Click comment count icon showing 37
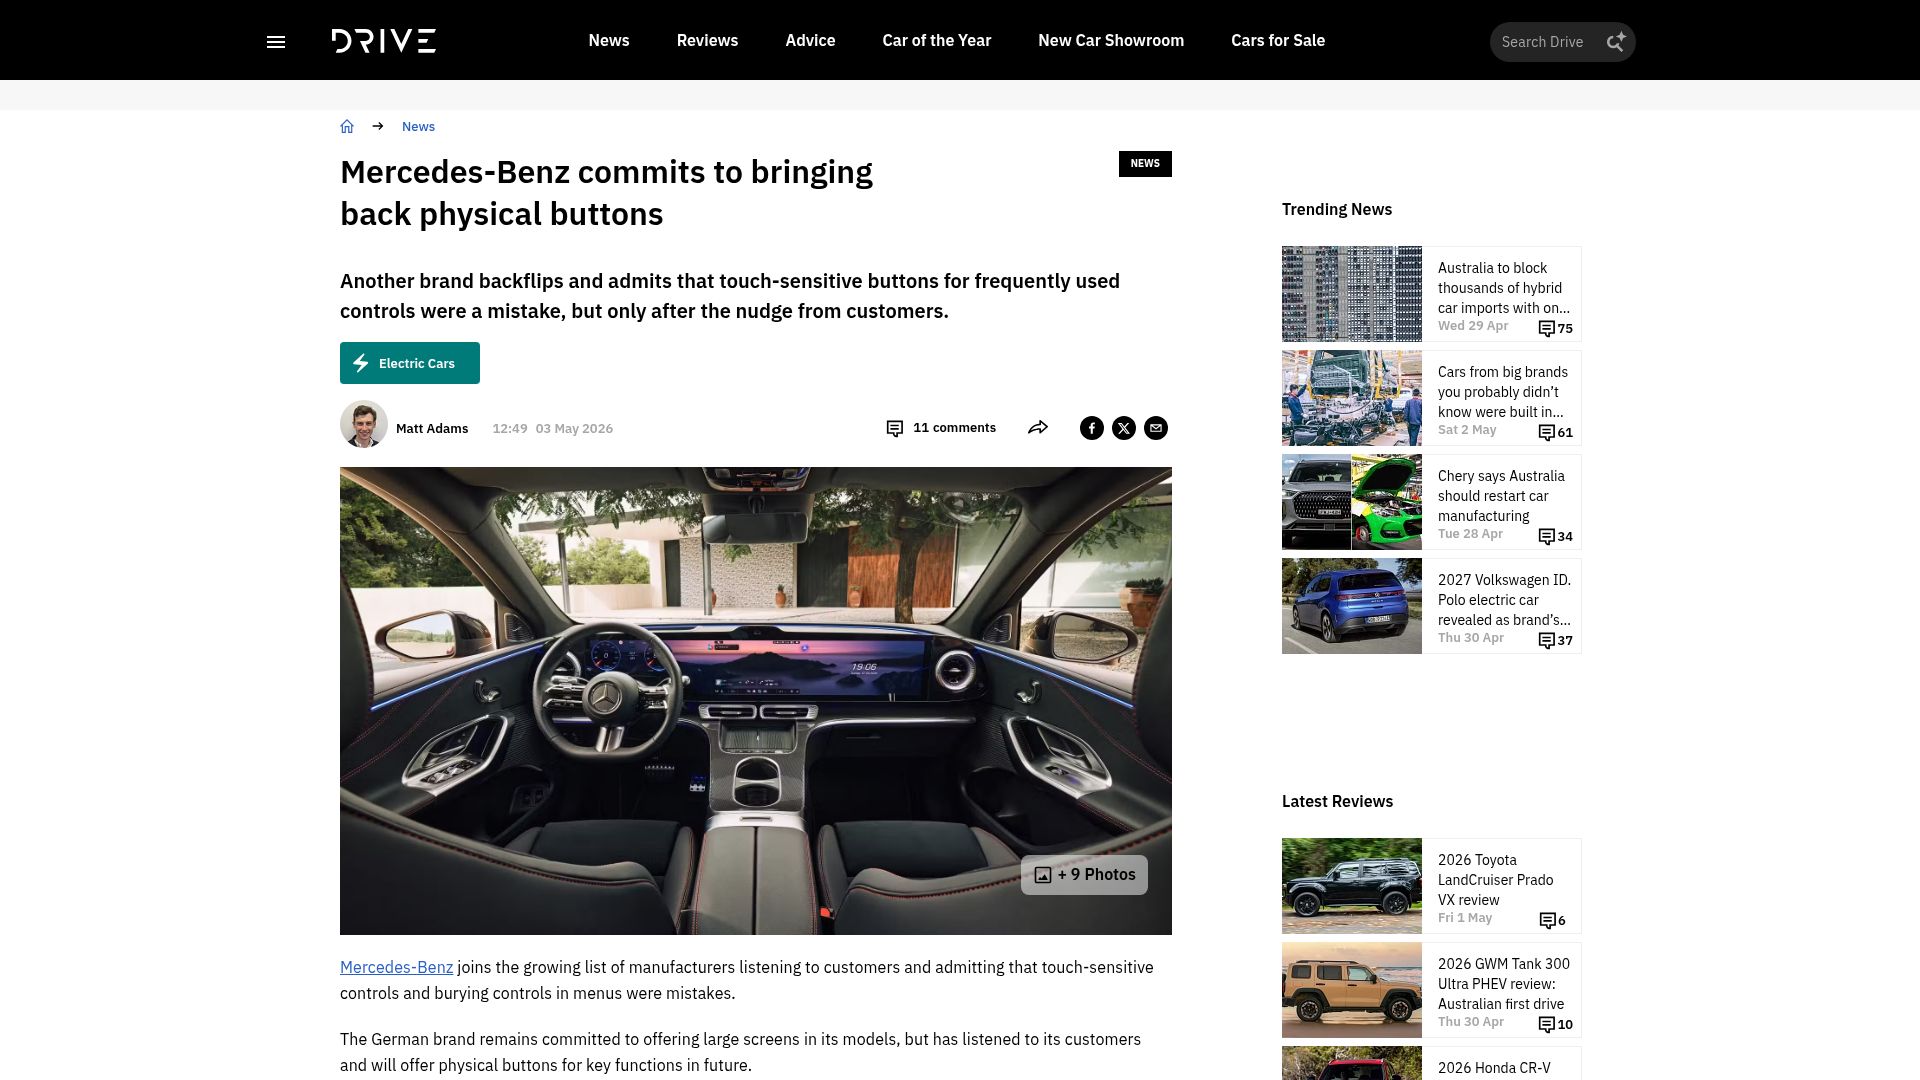 pos(1546,640)
